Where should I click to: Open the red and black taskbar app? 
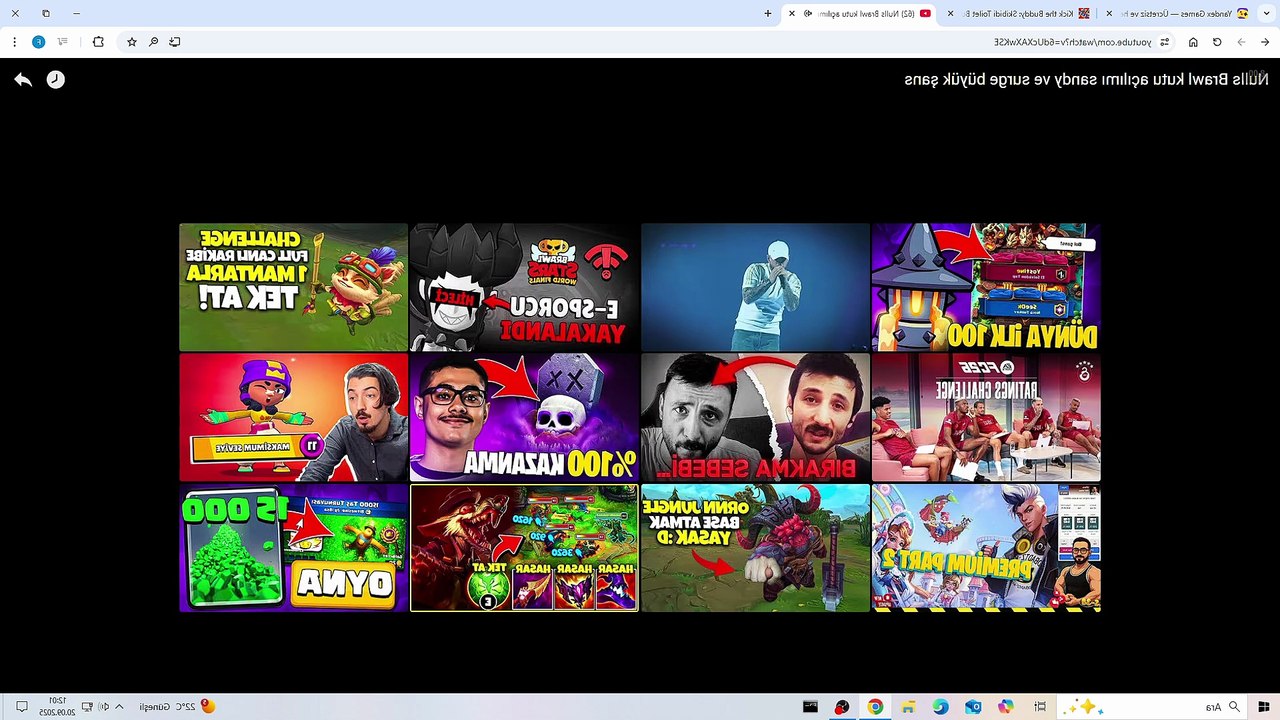[842, 707]
